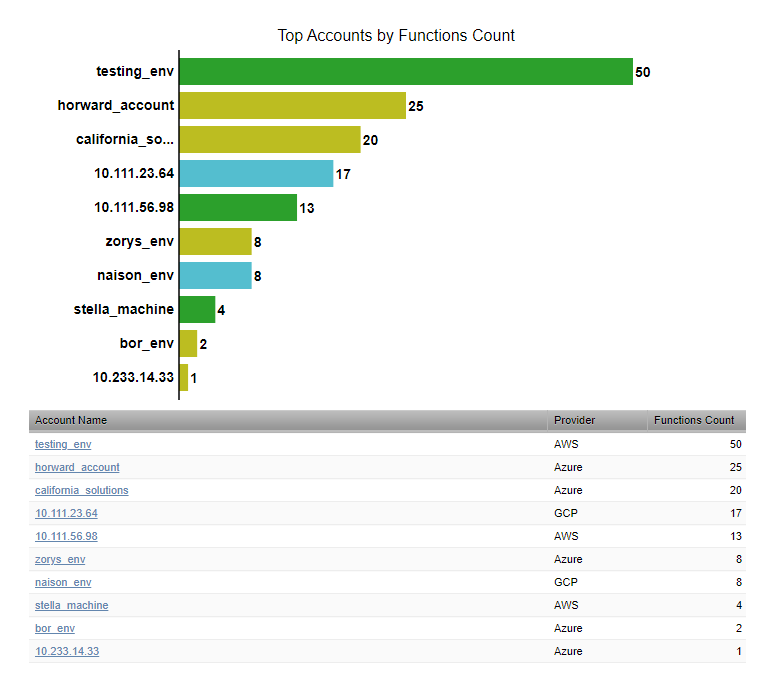Click the horward_account chart axis label

tap(116, 105)
